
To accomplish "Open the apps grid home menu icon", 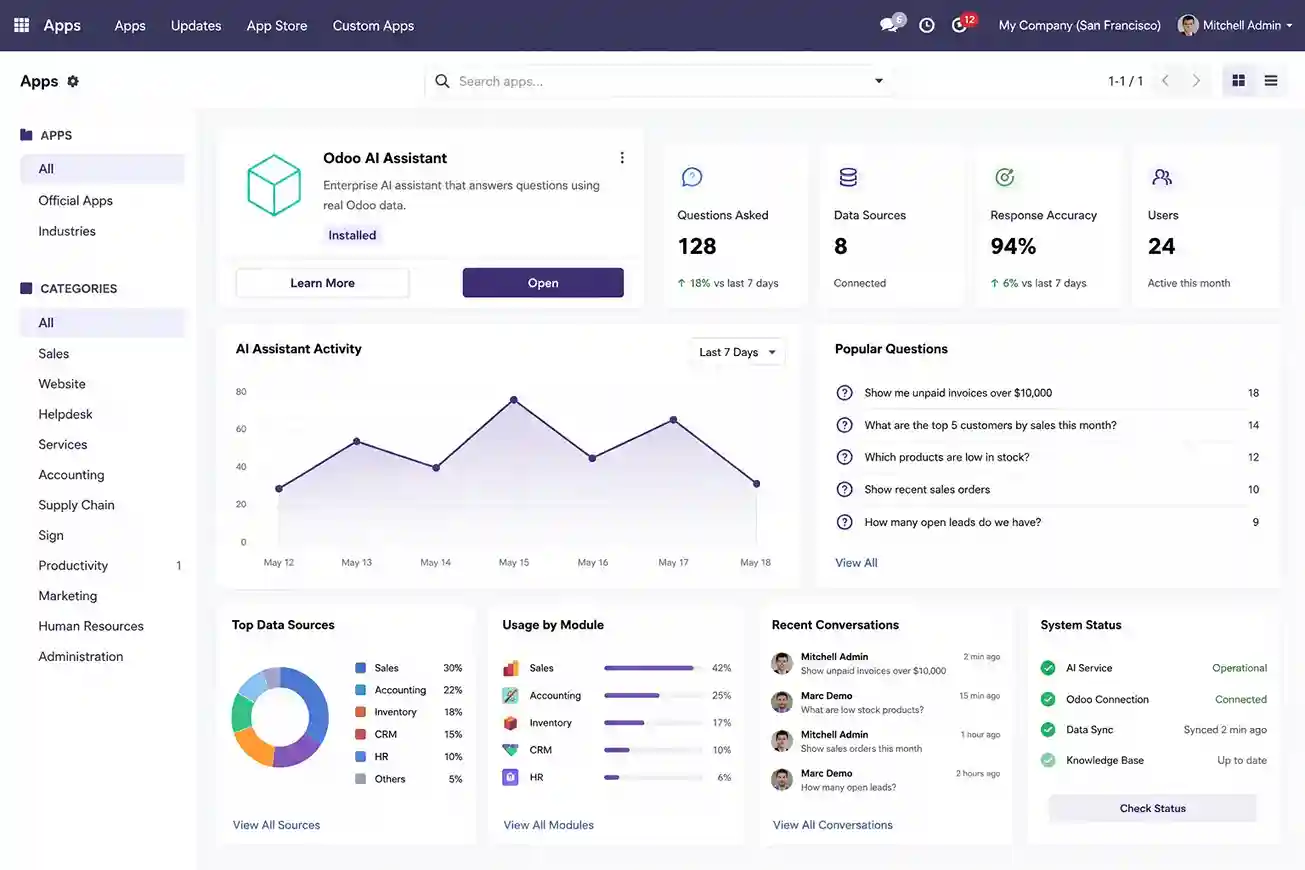I will pyautogui.click(x=21, y=25).
